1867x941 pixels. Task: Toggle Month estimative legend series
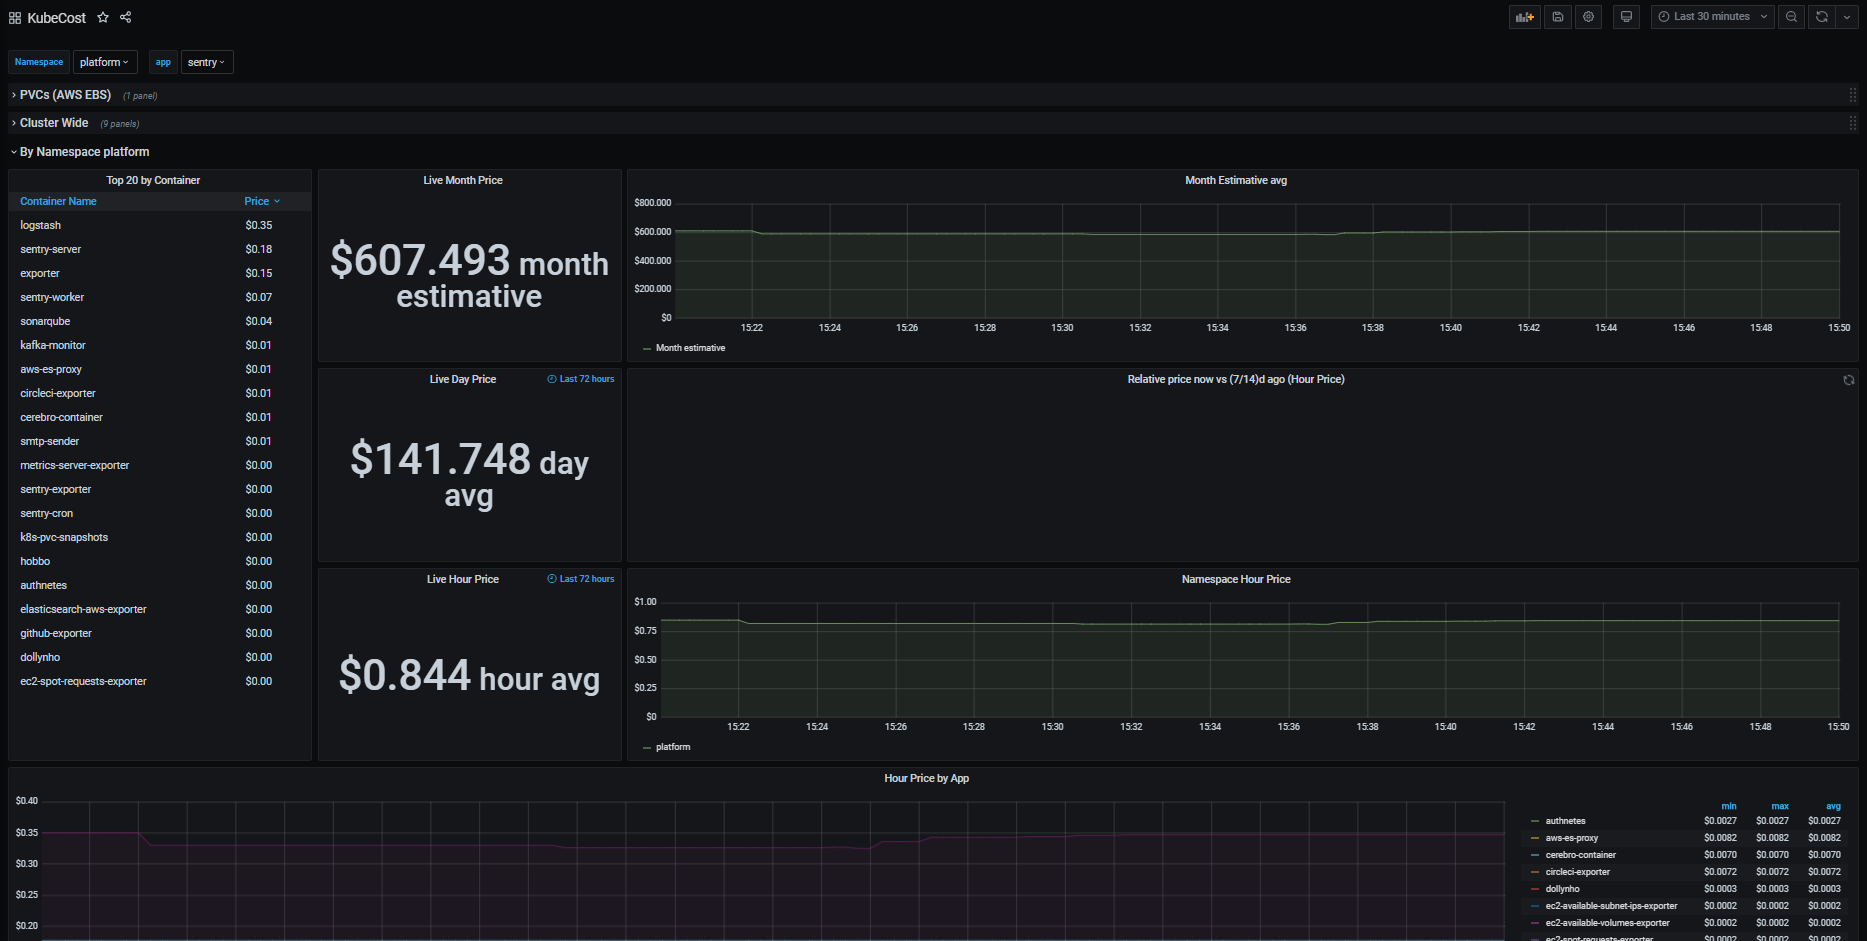pos(690,348)
